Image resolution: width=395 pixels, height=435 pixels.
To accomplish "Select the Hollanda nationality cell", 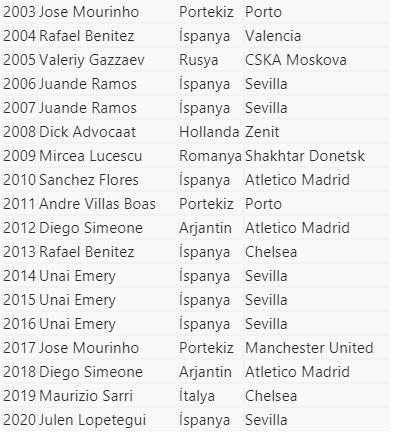I will (x=209, y=132).
